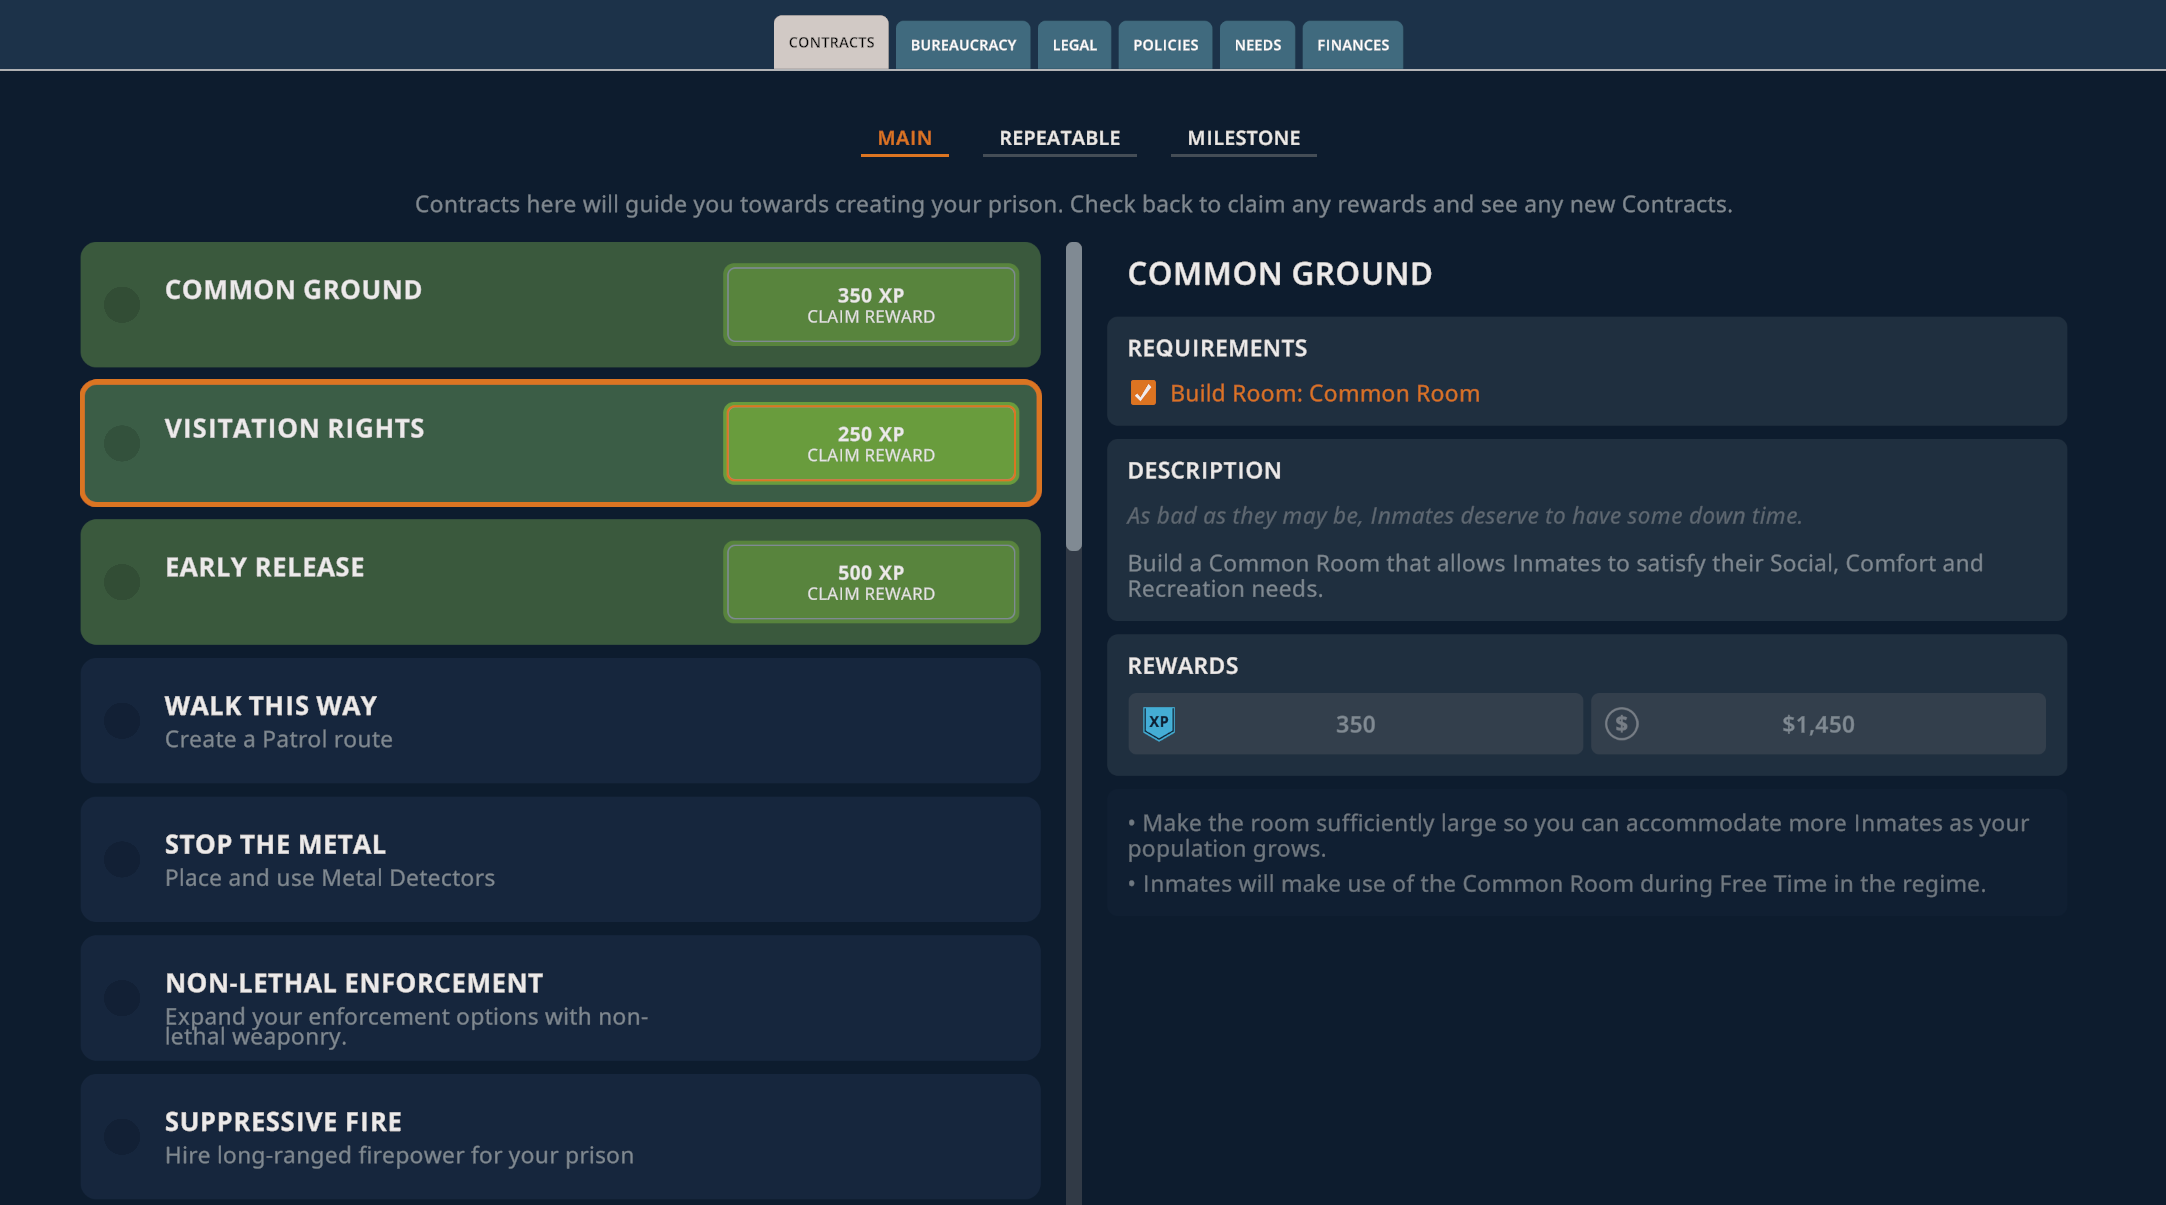Click the status circle beside Stop The Metal
The height and width of the screenshot is (1205, 2166).
pos(122,858)
